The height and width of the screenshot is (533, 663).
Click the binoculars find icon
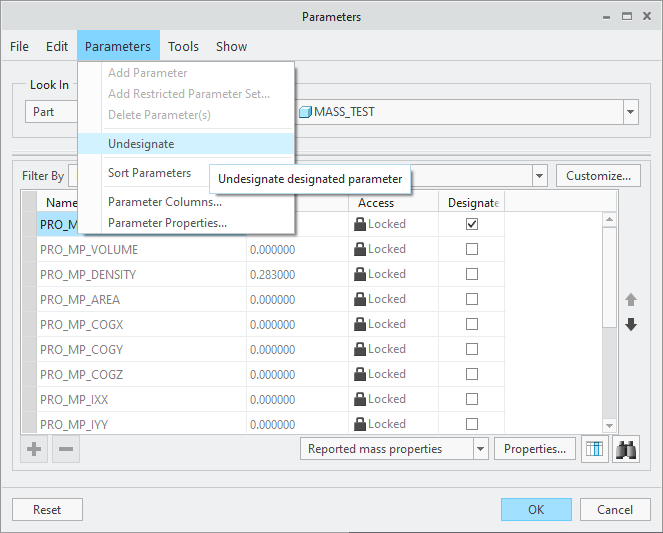(626, 449)
